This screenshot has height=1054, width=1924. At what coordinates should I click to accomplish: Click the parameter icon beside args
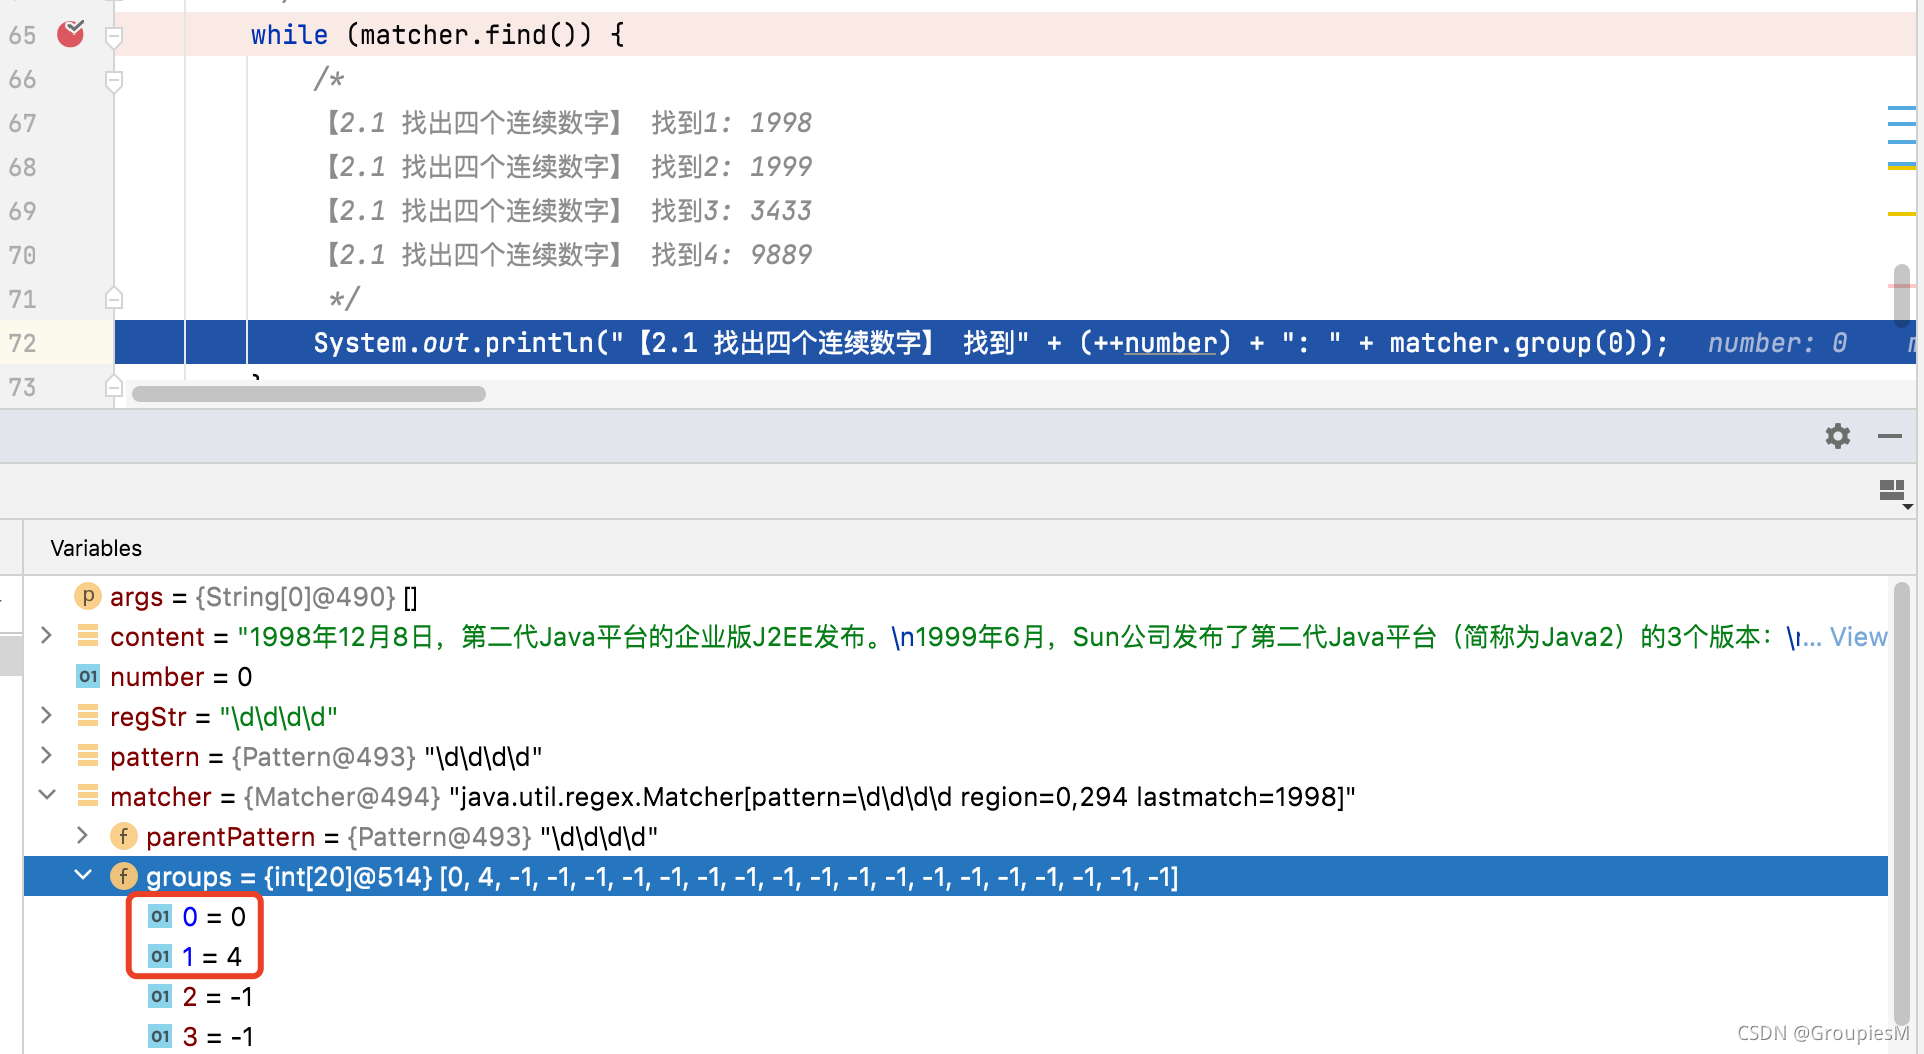pos(87,596)
